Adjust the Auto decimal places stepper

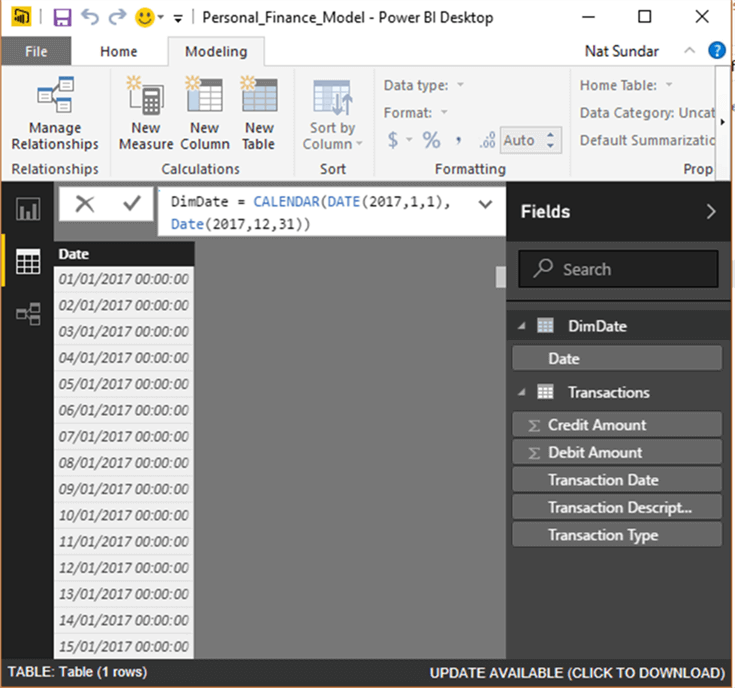coord(553,141)
